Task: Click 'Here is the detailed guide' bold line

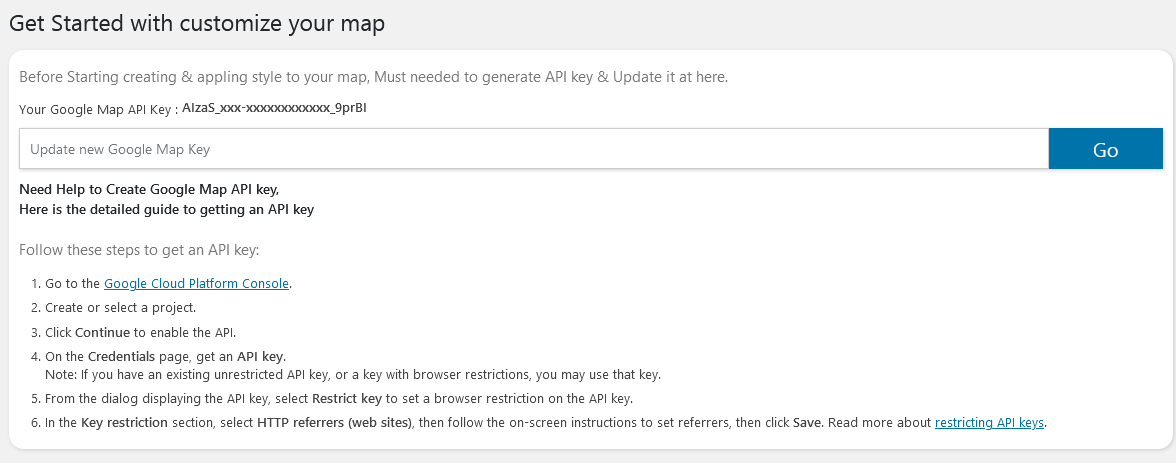Action: [x=166, y=209]
